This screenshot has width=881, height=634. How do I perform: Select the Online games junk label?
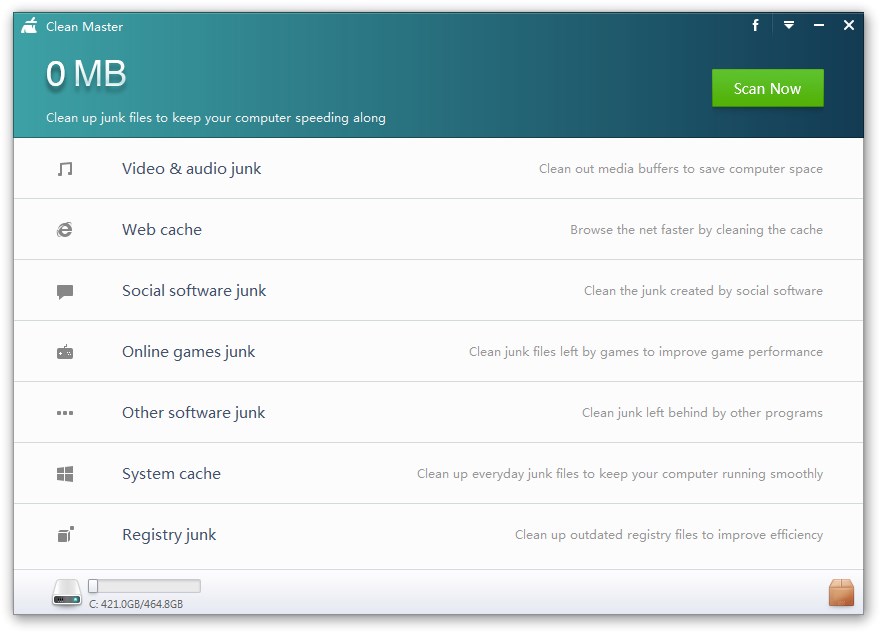(188, 352)
